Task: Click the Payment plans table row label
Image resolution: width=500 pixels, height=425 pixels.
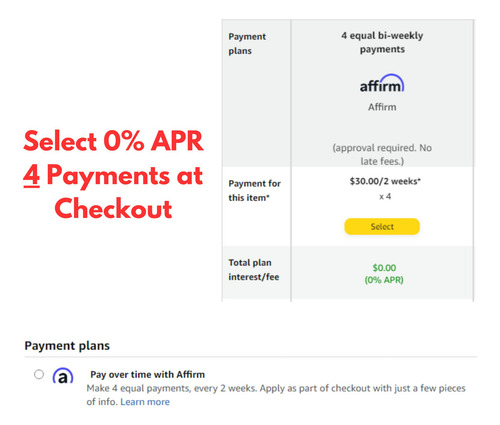Action: coord(247,44)
